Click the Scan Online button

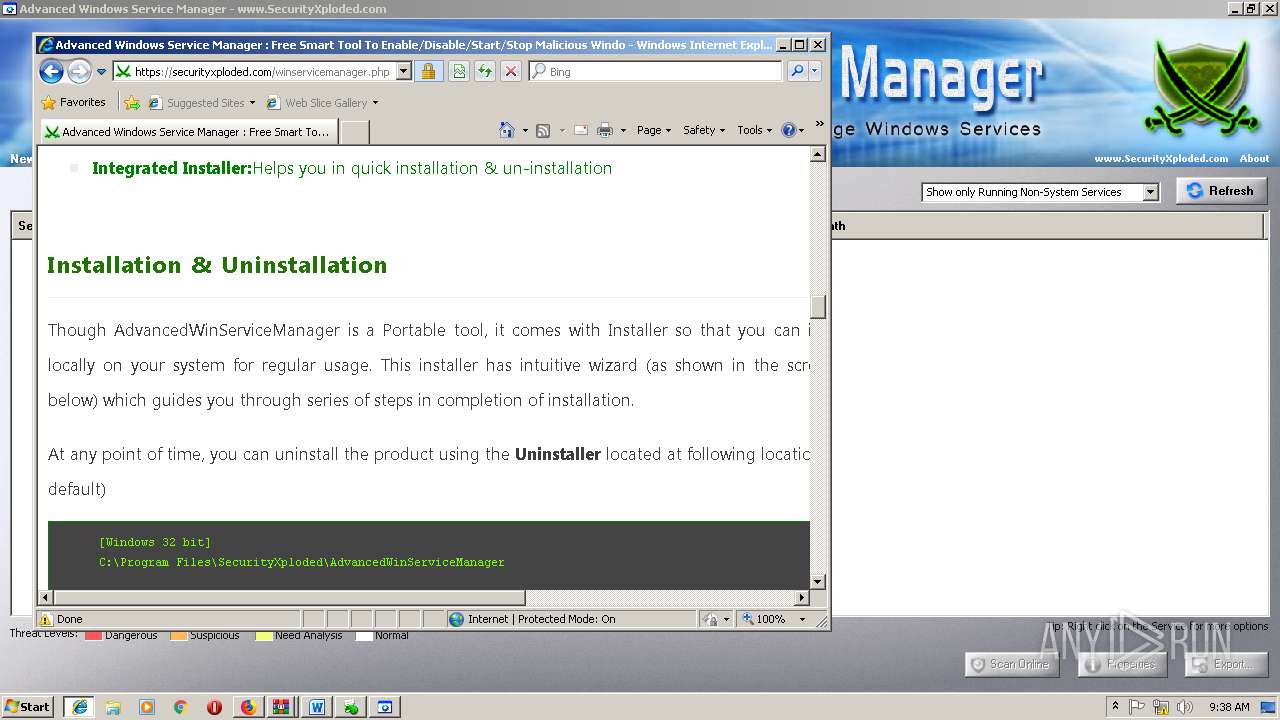tap(1010, 664)
